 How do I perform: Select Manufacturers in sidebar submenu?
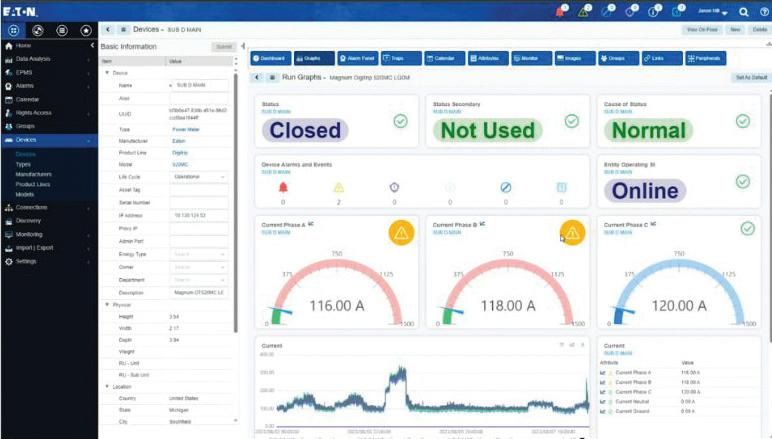pos(33,174)
